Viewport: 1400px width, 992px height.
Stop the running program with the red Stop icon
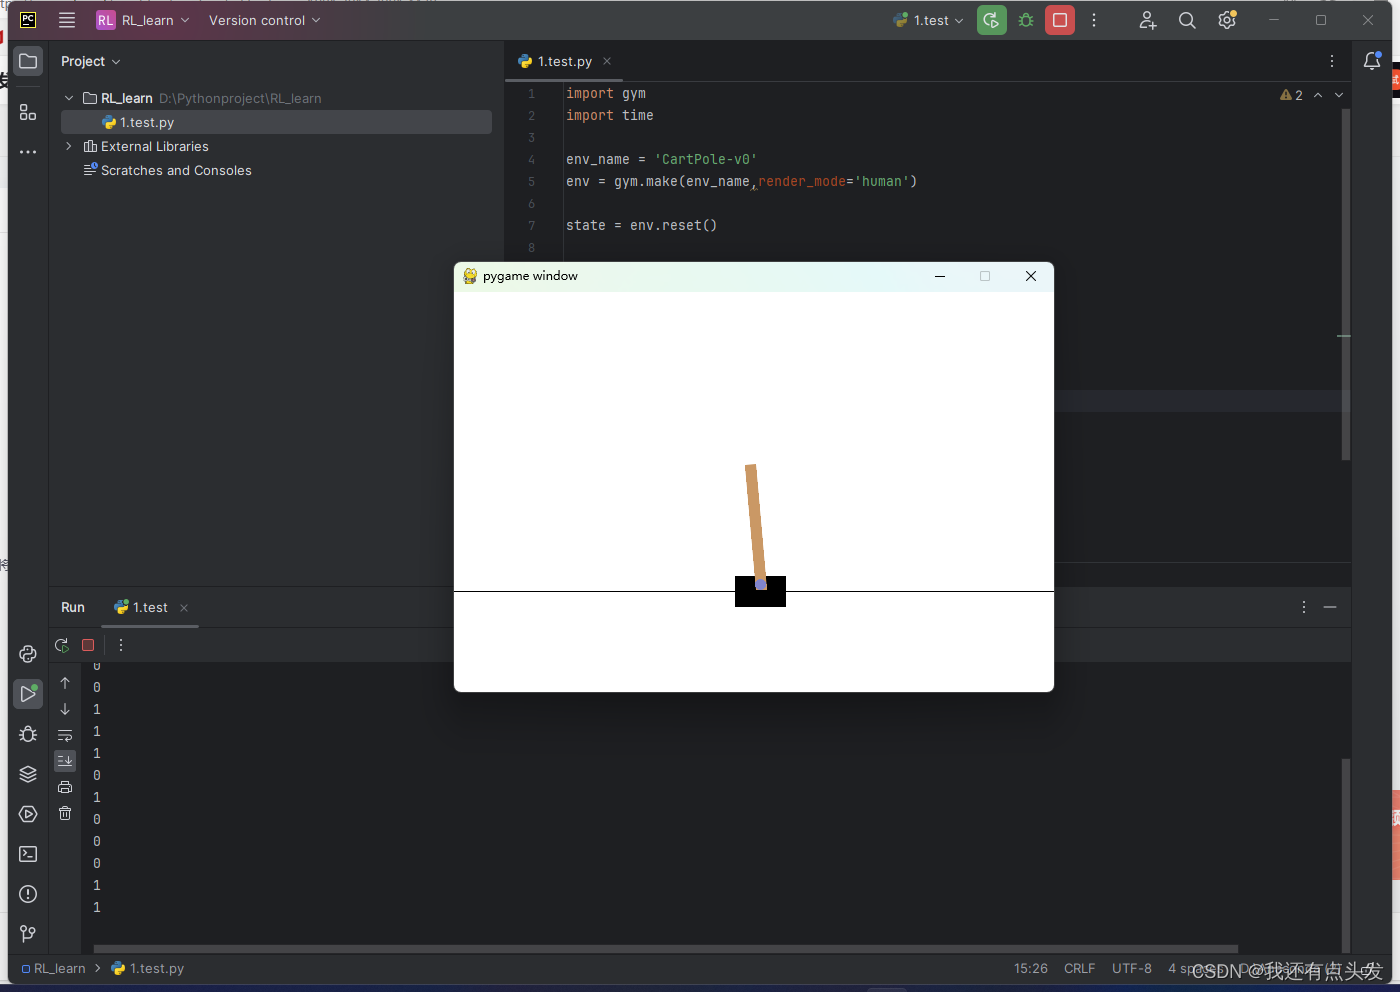tap(1060, 19)
